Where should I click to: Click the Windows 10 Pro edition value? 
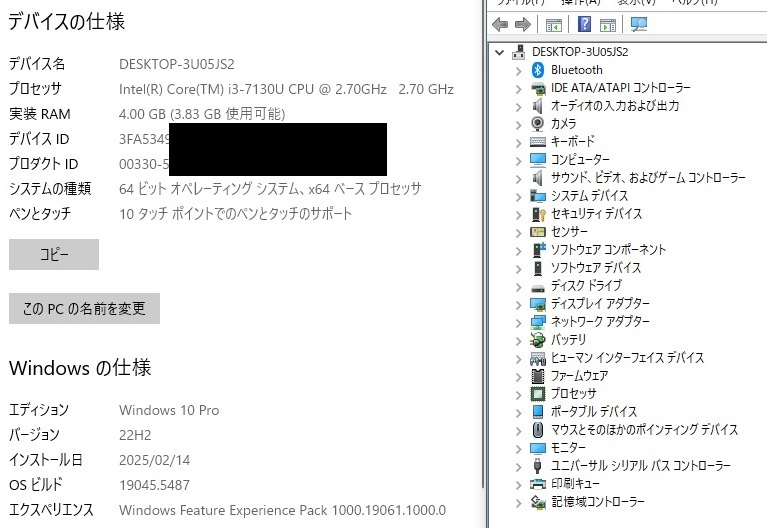(169, 410)
